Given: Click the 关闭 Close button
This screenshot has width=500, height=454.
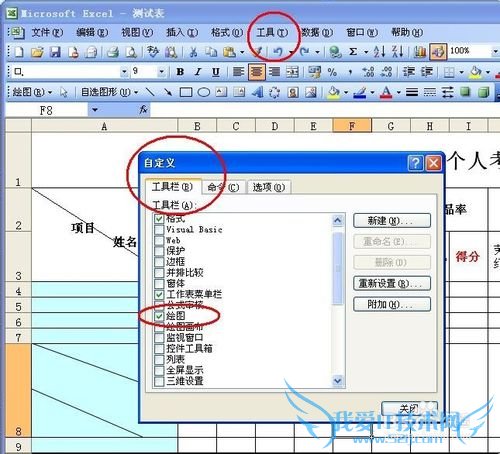Looking at the screenshot, I should coord(409,408).
